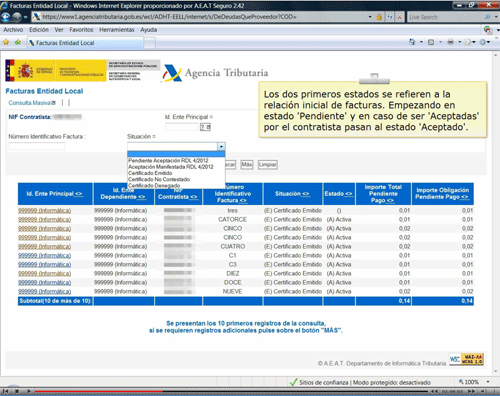This screenshot has width=500, height=396.
Task: Click the Live Search box
Action: pyautogui.click(x=445, y=17)
